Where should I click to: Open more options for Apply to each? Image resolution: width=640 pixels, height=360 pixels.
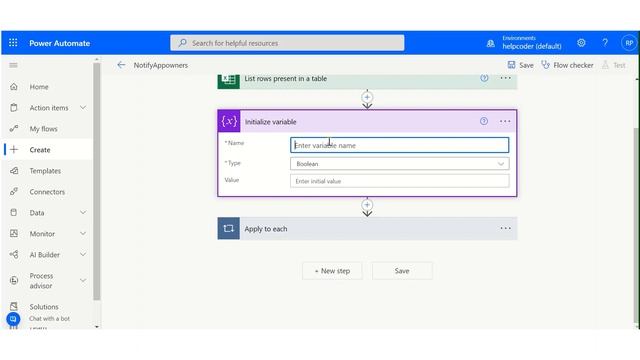505,229
